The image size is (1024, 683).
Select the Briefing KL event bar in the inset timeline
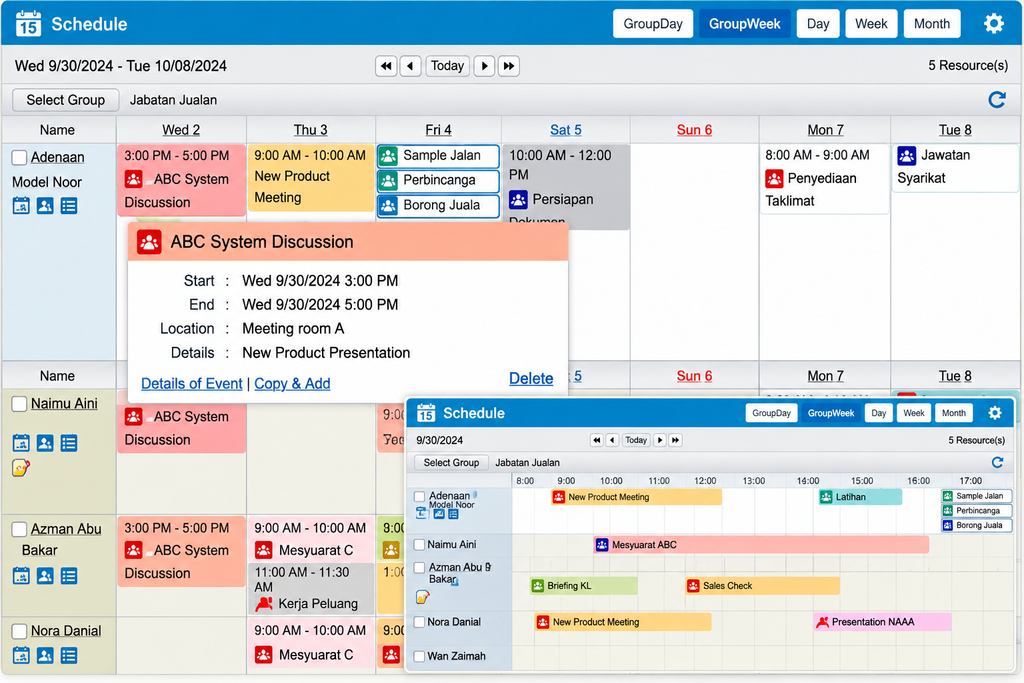point(584,586)
